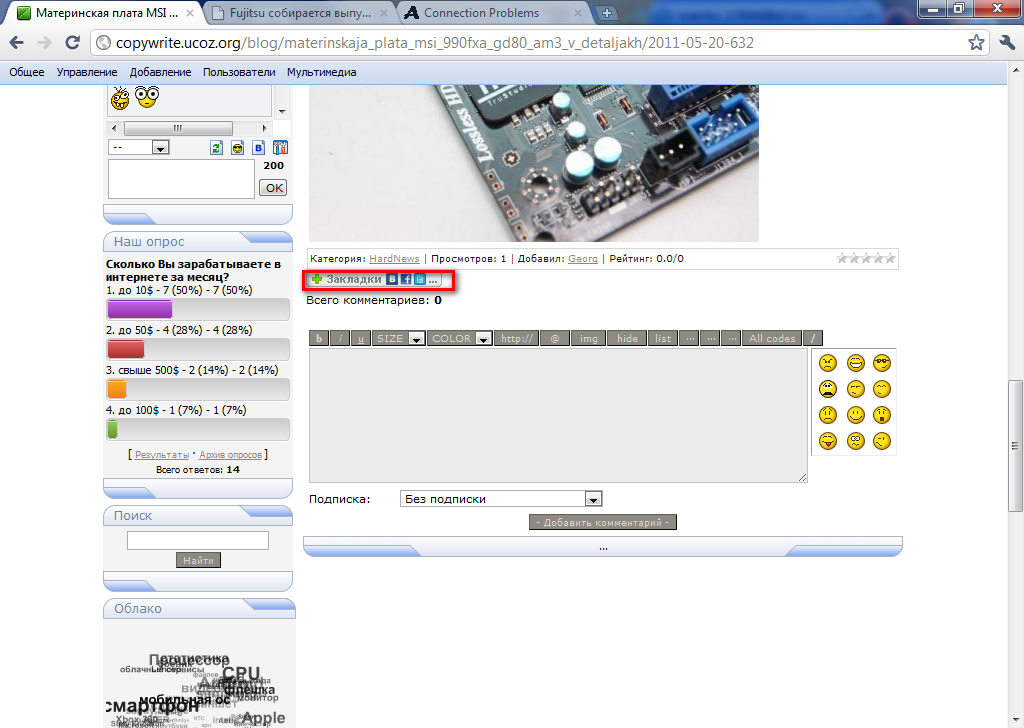
Task: Click into the comment text area
Action: [558, 415]
